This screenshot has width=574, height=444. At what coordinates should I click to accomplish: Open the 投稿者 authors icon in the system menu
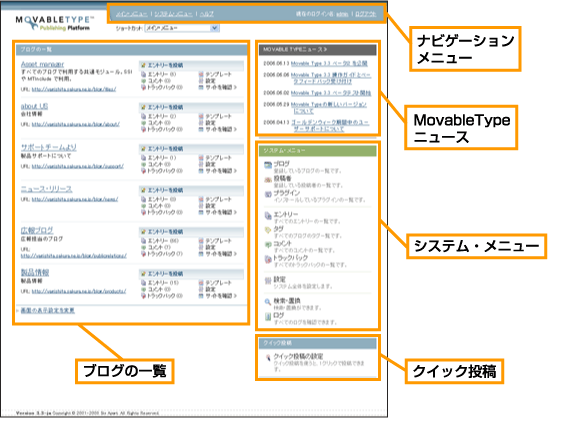coord(268,179)
